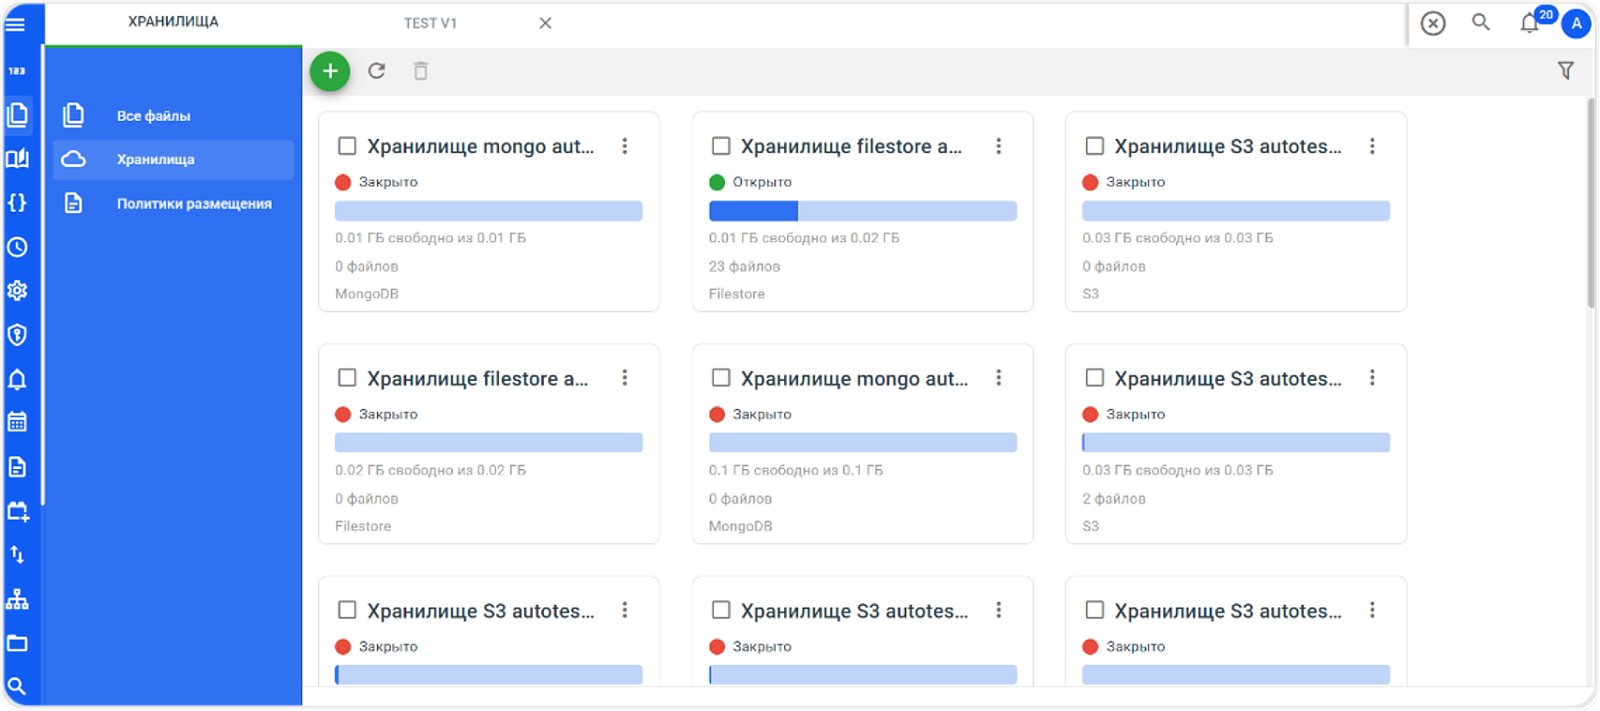Click the usage bar of mongo card with 0.1 ГБ

(x=863, y=443)
